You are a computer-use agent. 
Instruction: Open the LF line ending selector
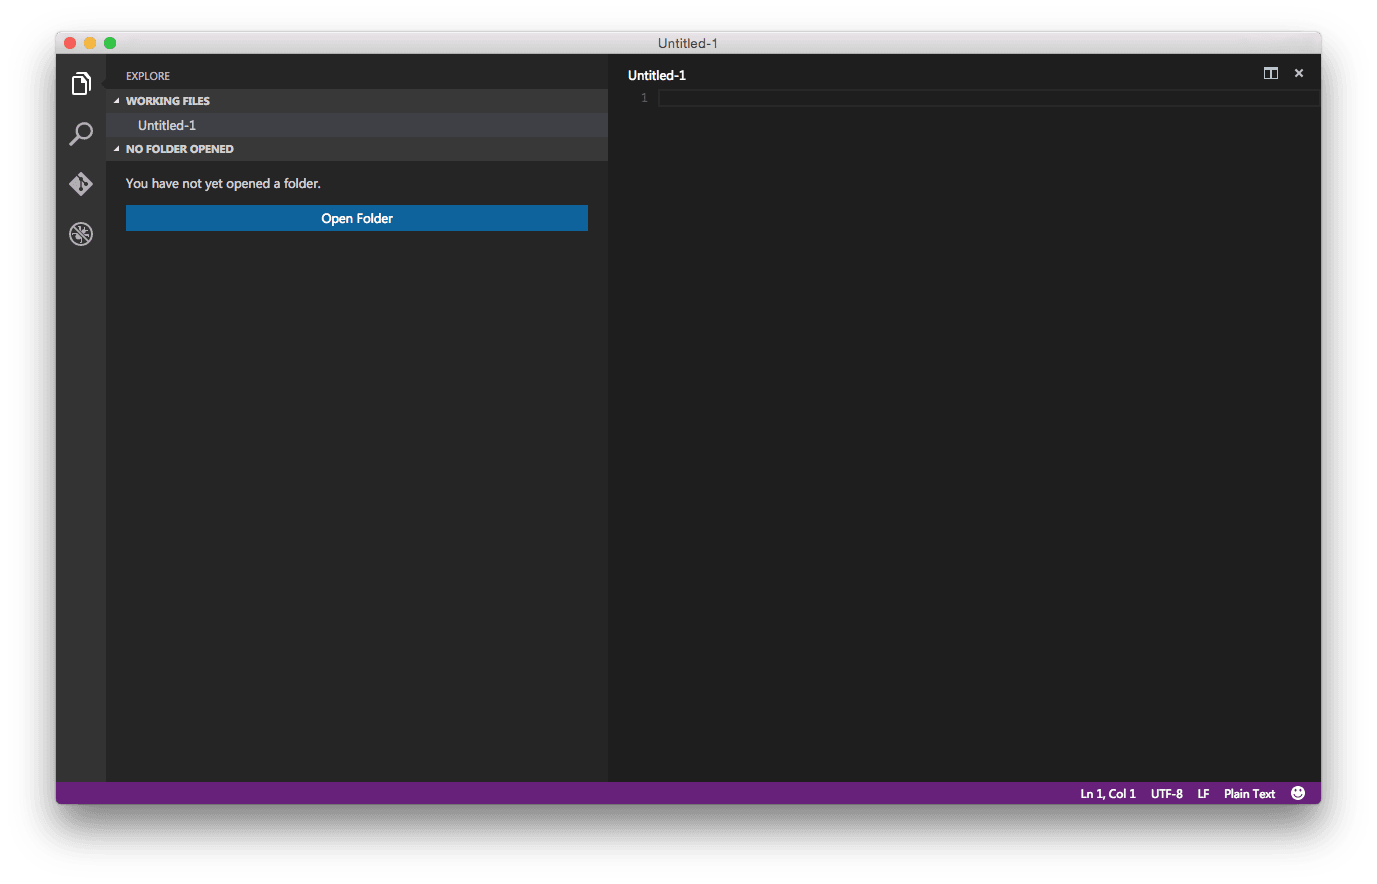[x=1203, y=794]
